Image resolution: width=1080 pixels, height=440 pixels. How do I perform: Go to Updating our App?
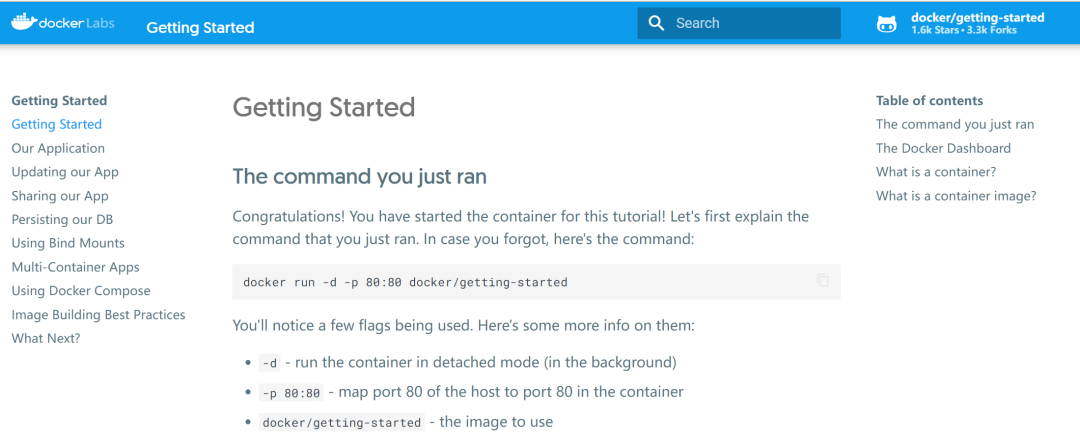65,172
